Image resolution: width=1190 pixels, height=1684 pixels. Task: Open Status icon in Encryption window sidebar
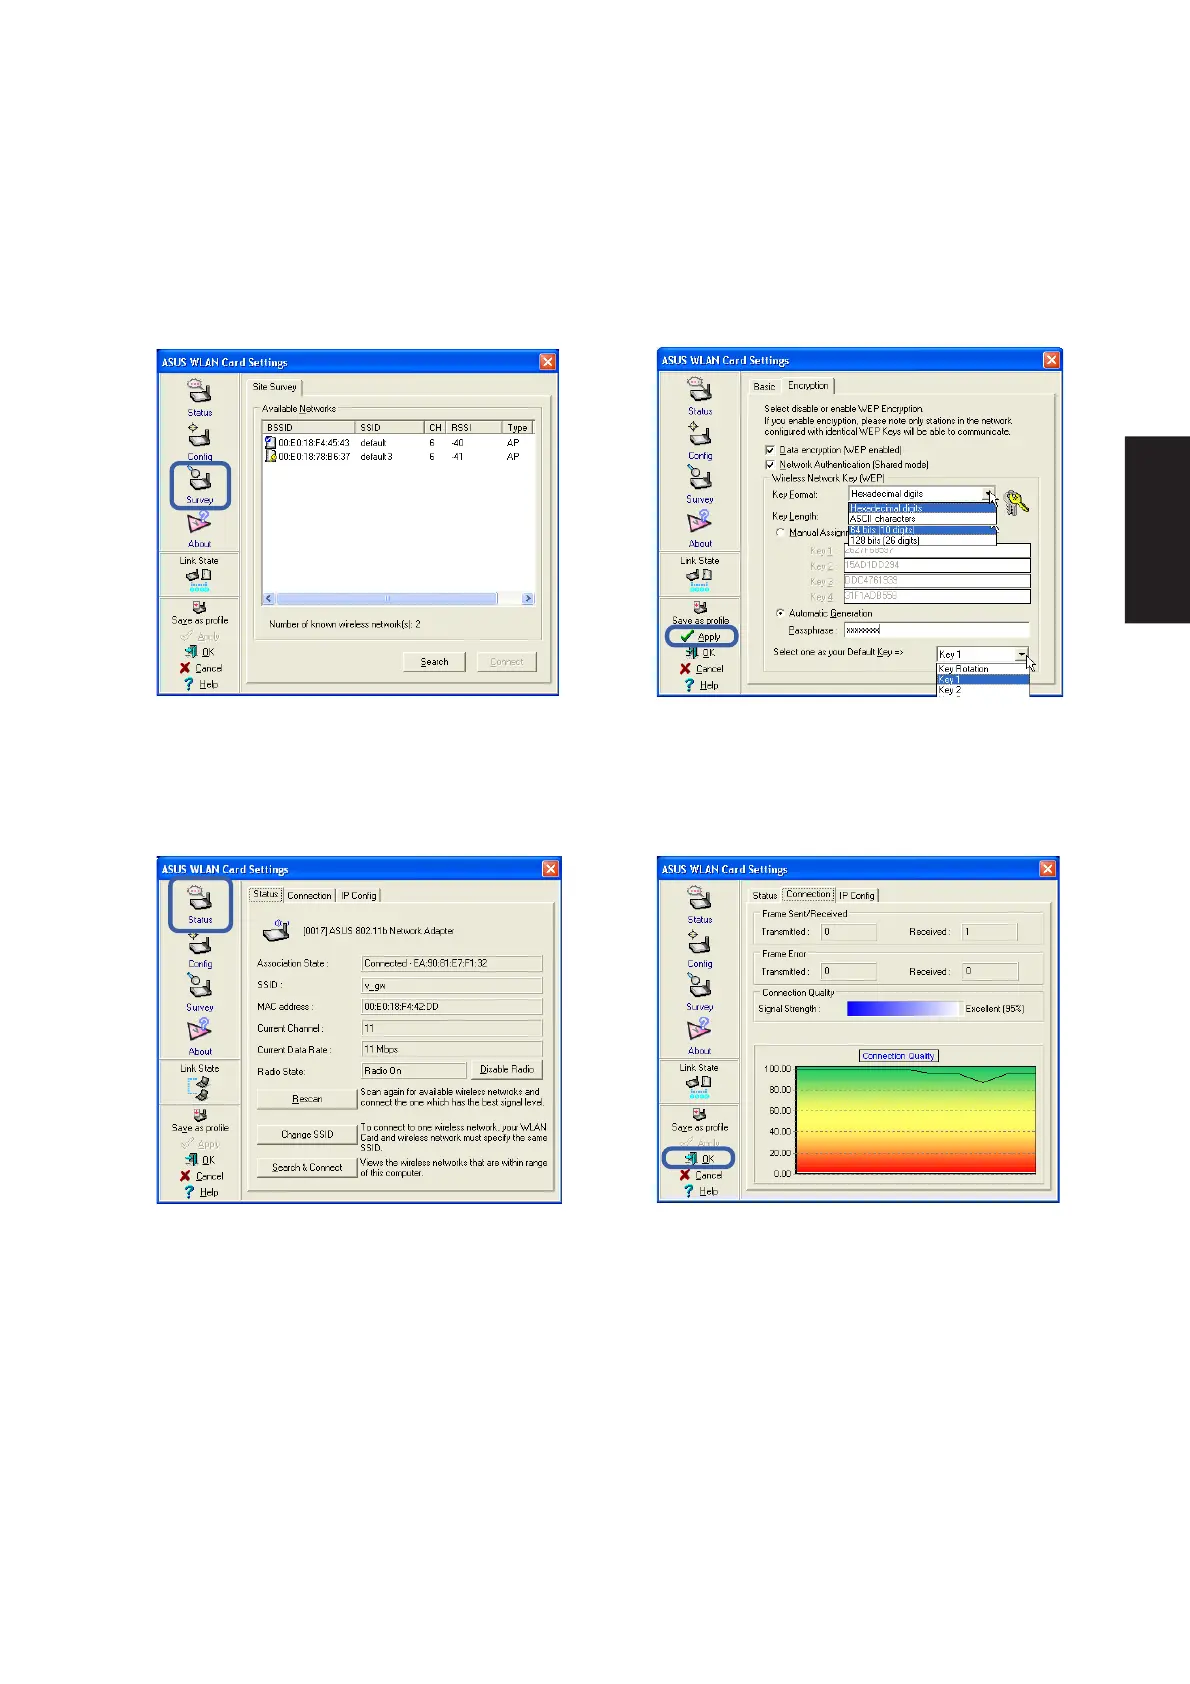pyautogui.click(x=699, y=390)
